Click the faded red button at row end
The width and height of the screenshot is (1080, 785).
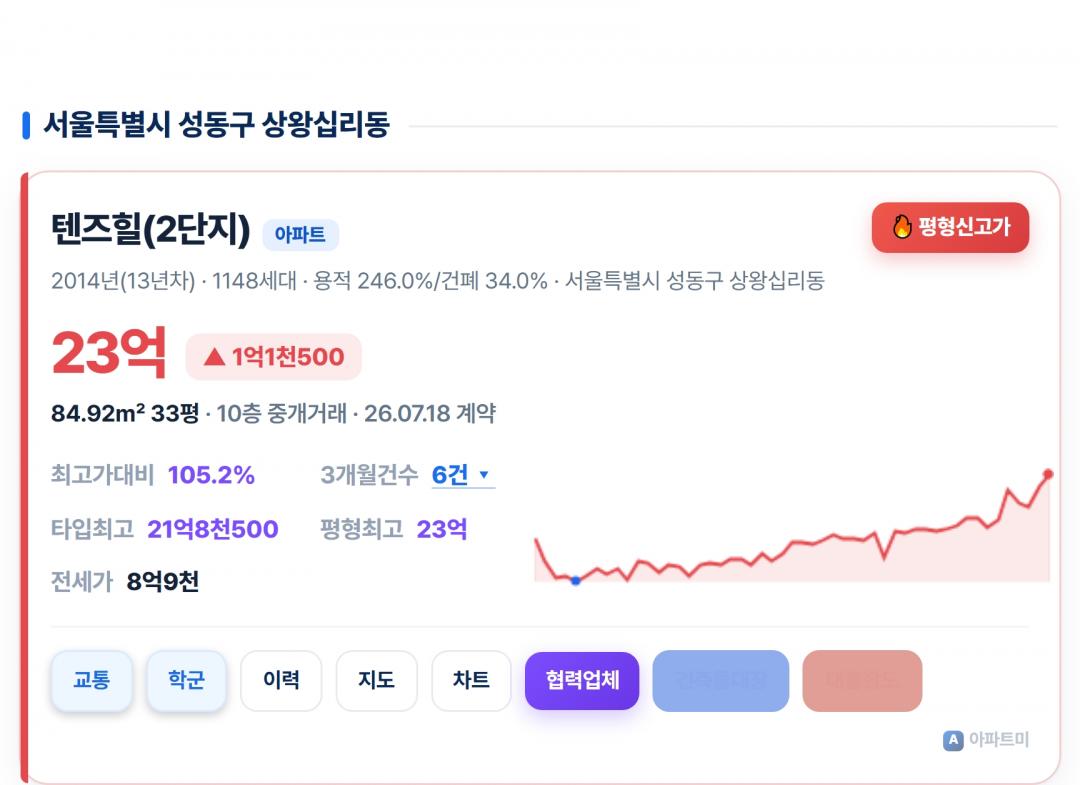point(862,680)
